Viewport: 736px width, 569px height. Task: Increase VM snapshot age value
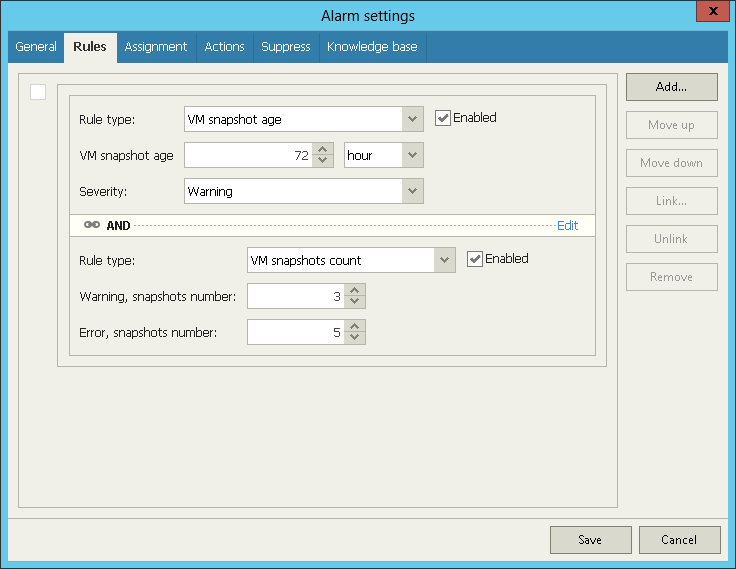322,150
